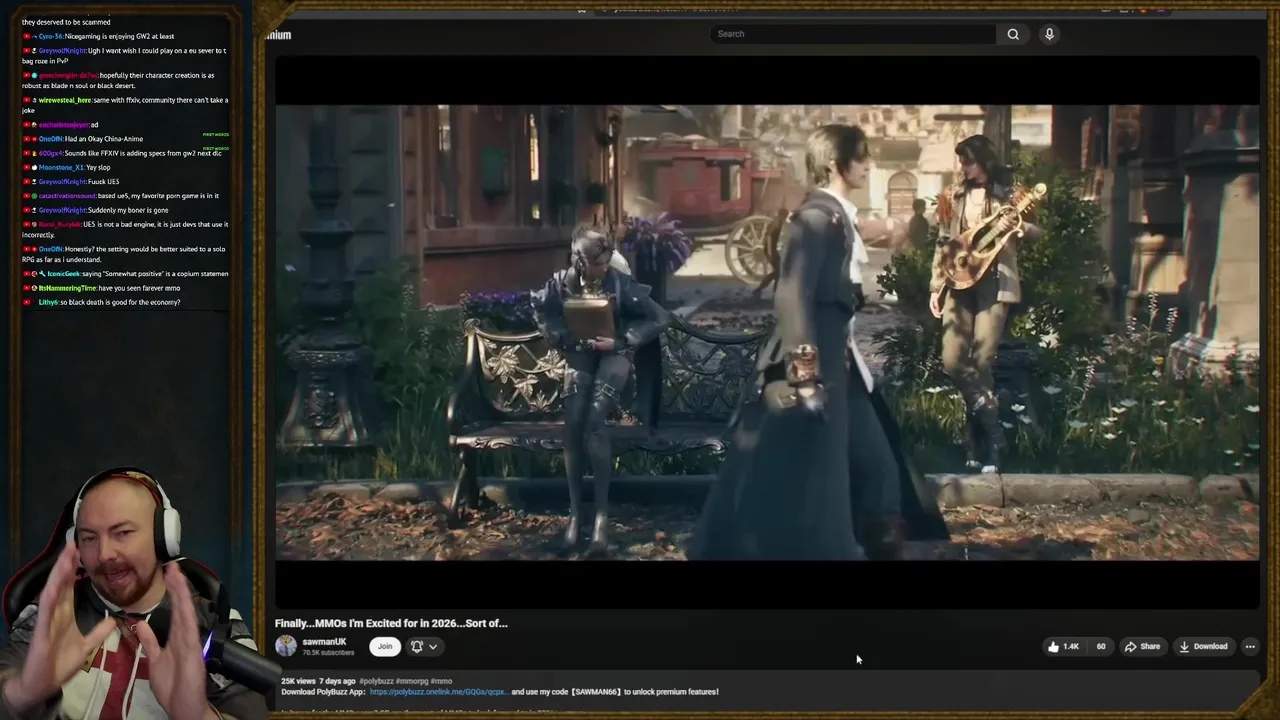Click the '25K views 7 days ago' text
Image resolution: width=1280 pixels, height=720 pixels.
pos(317,681)
